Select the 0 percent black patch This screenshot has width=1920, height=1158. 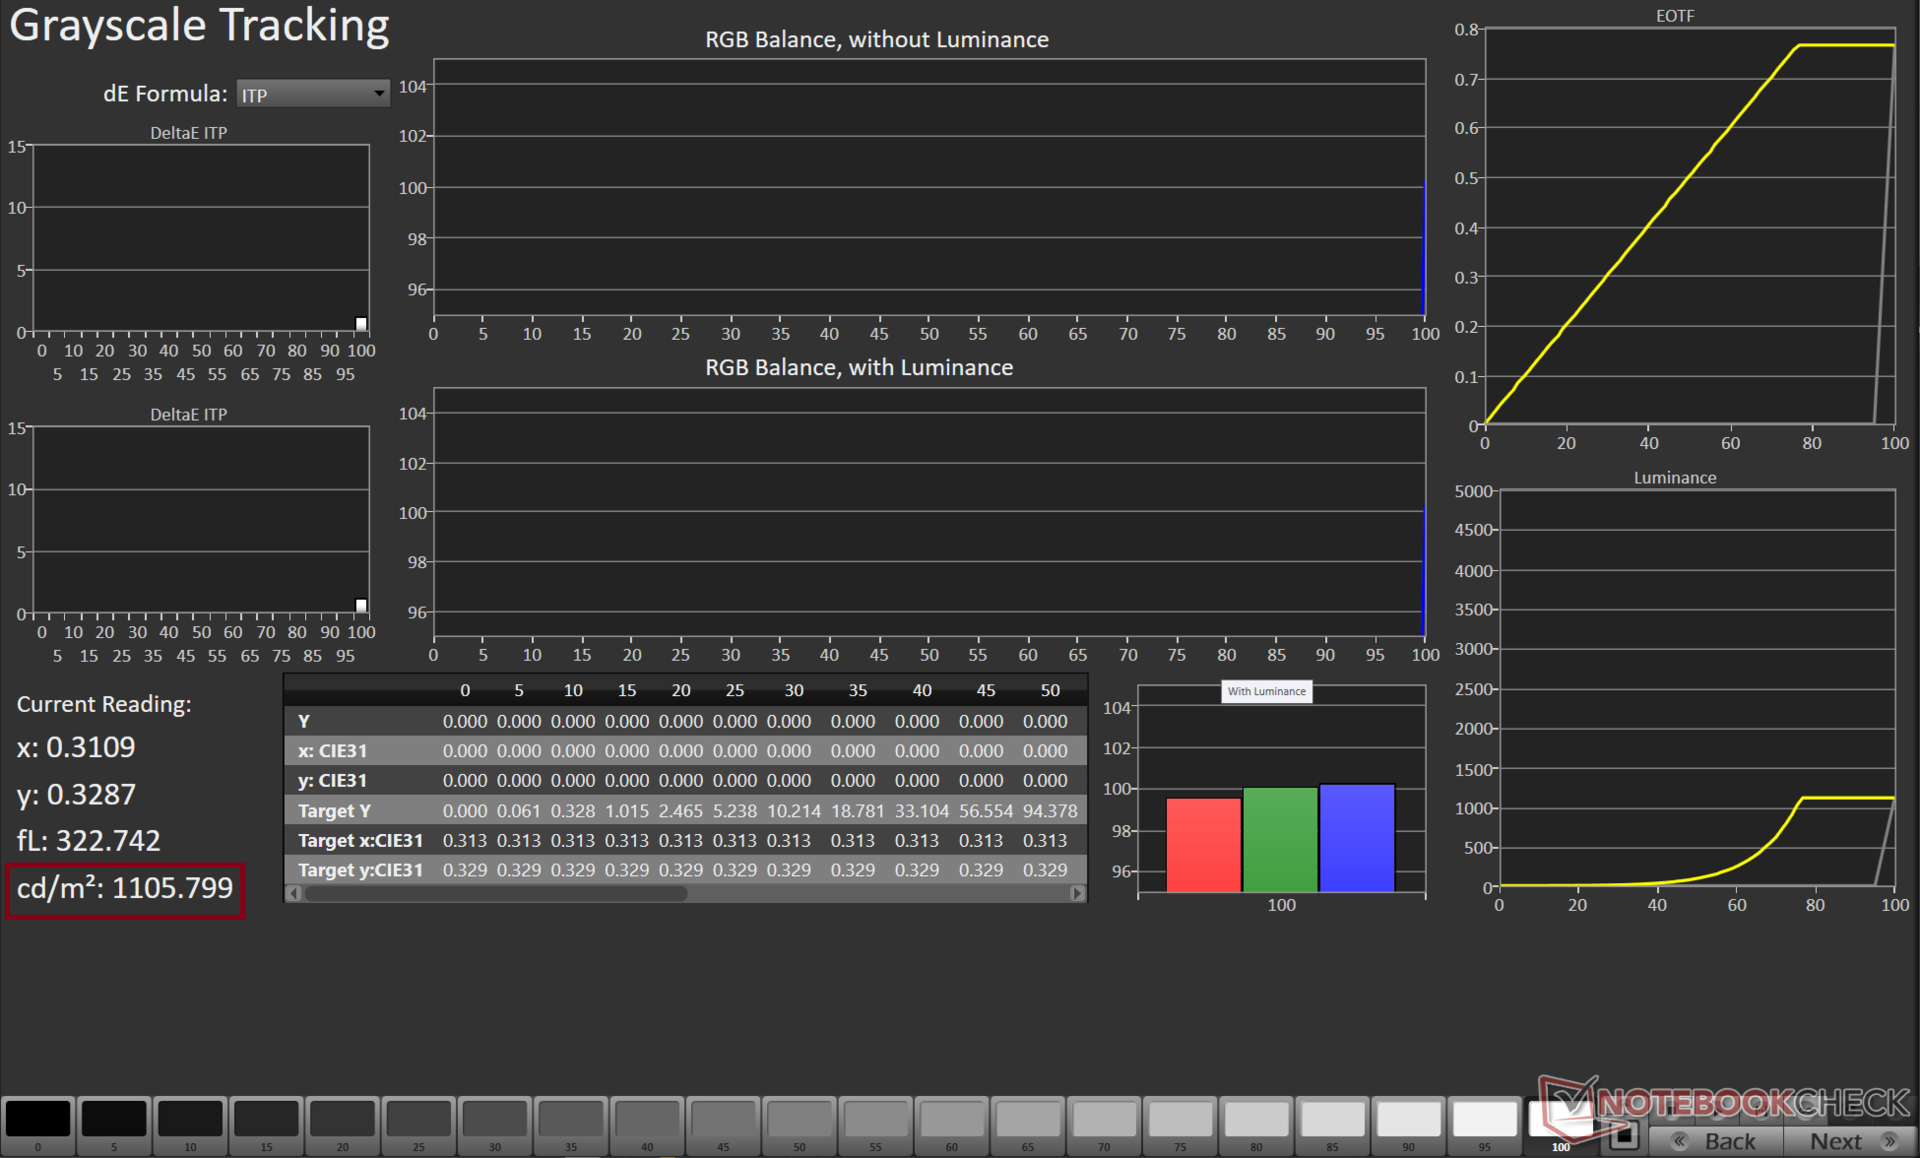38,1119
